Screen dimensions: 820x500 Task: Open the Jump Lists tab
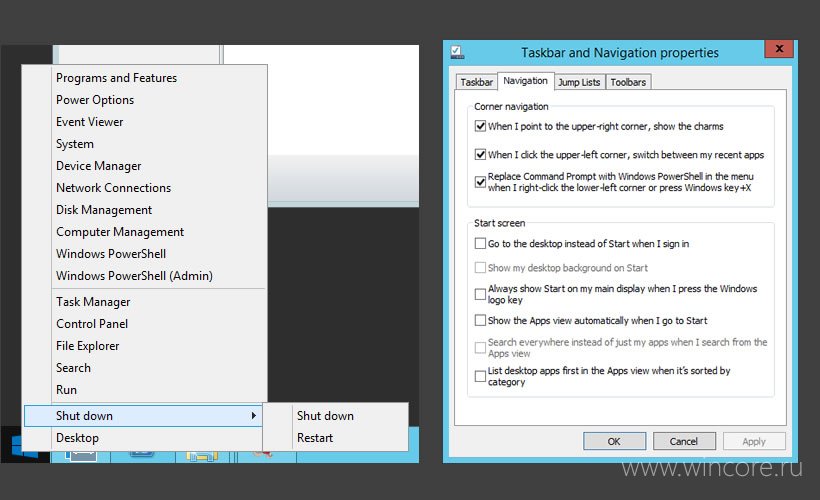pos(579,82)
